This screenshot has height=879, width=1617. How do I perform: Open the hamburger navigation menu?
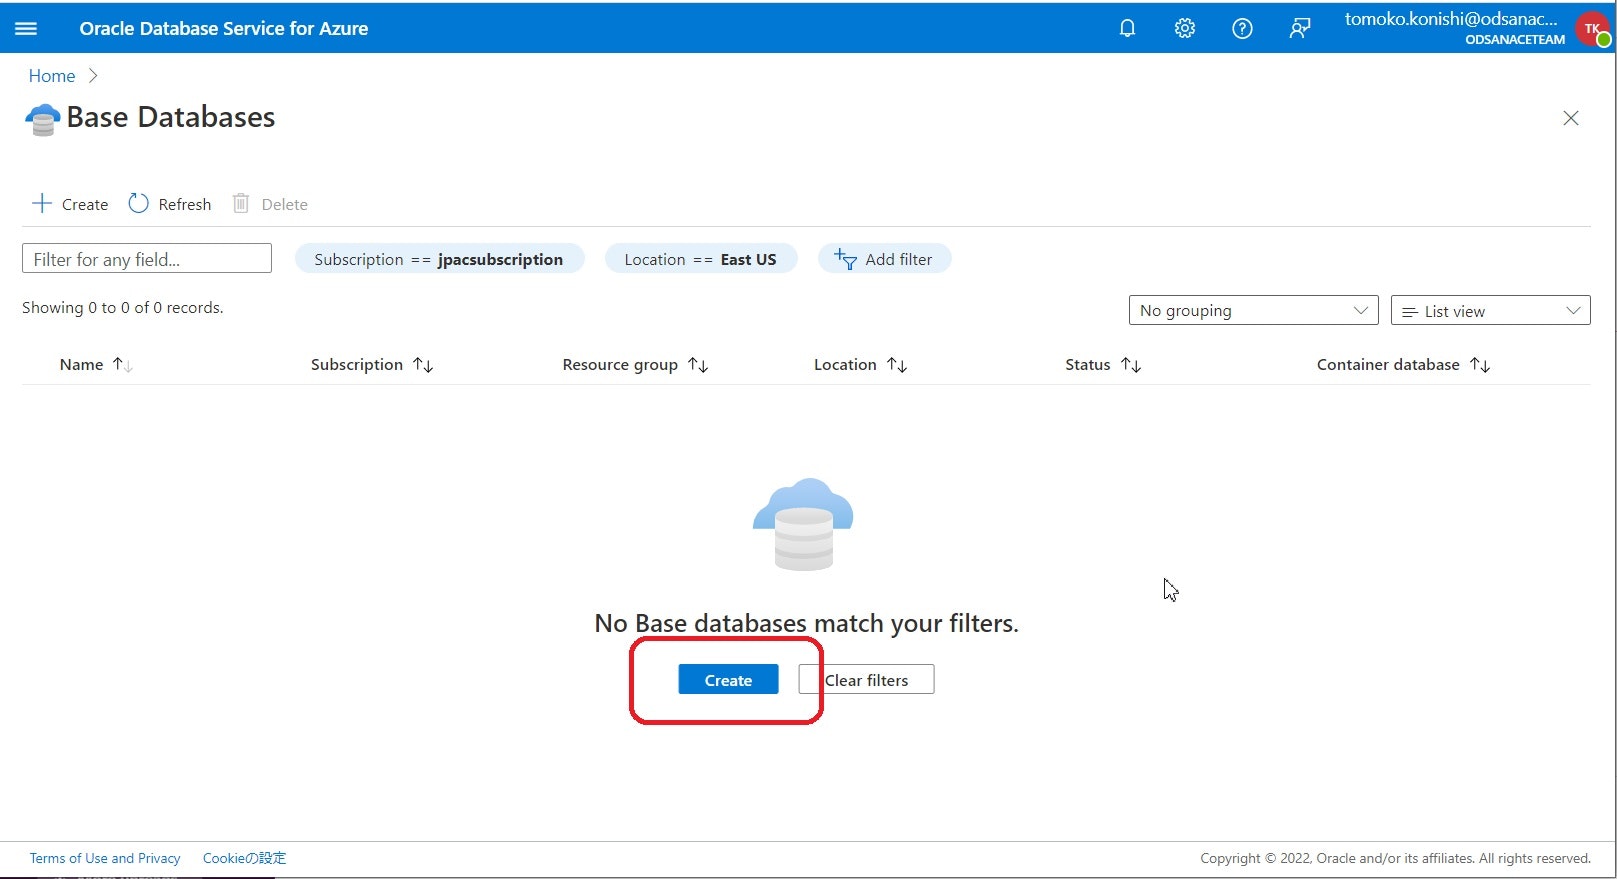tap(26, 28)
